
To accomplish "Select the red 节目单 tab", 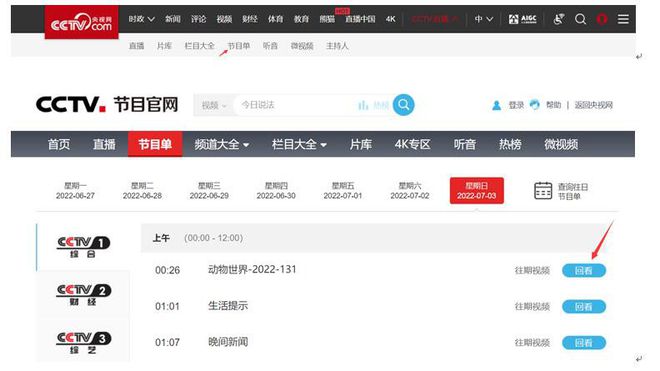I will 155,144.
